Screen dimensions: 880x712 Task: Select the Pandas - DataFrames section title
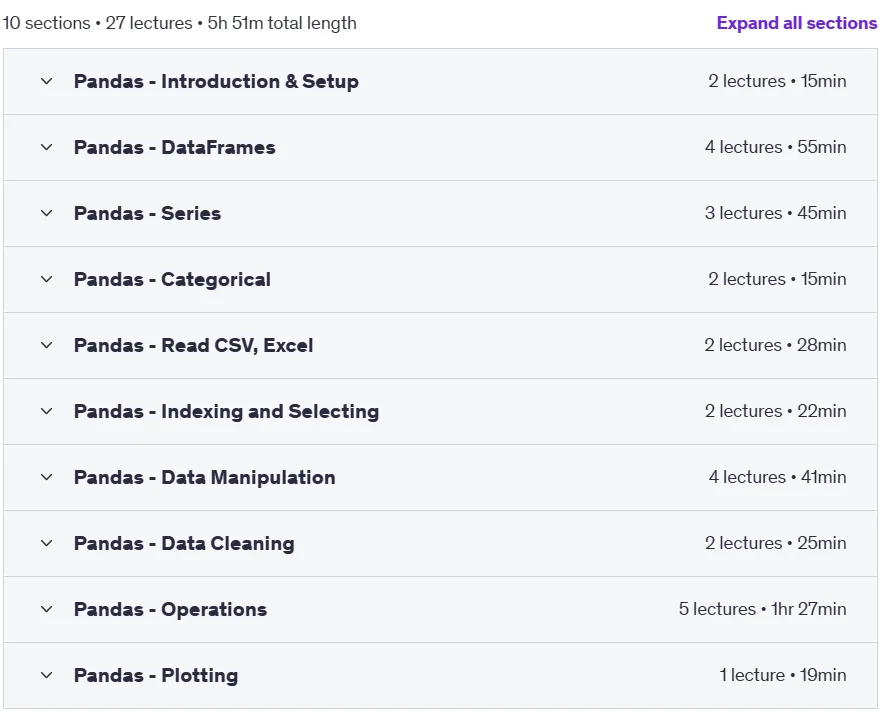coord(175,148)
